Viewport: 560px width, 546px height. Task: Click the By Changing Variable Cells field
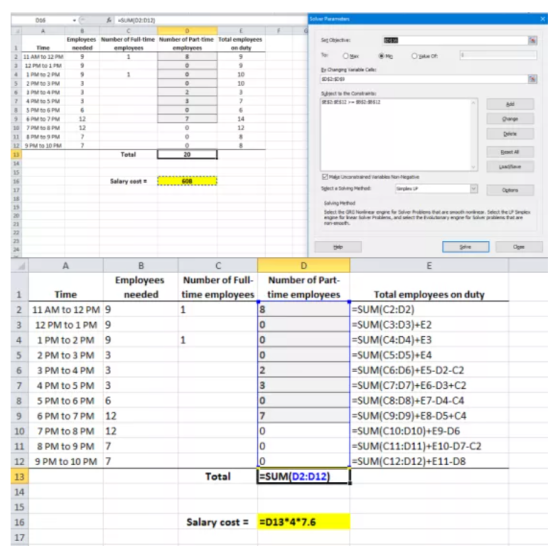pos(424,79)
